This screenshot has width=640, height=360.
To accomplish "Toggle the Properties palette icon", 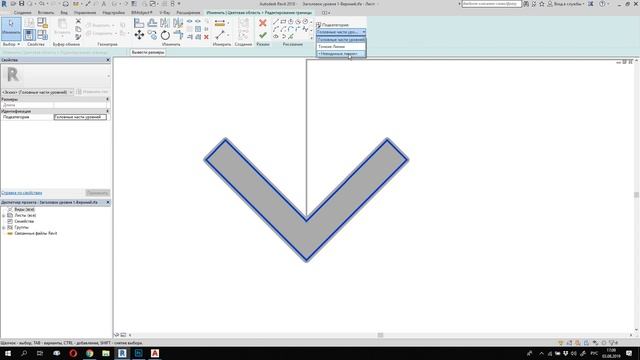I will pyautogui.click(x=29, y=35).
